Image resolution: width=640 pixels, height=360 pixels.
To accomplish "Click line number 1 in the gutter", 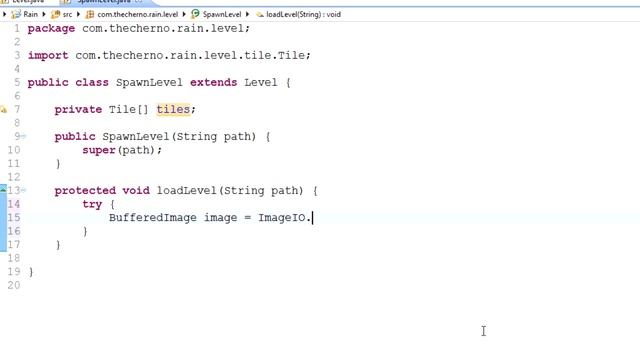I will 17,29.
